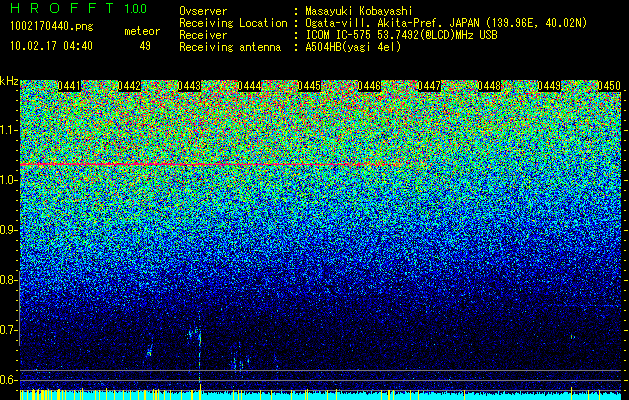Image resolution: width=629 pixels, height=400 pixels.
Task: Click the 0445 time marker
Action: [309, 86]
